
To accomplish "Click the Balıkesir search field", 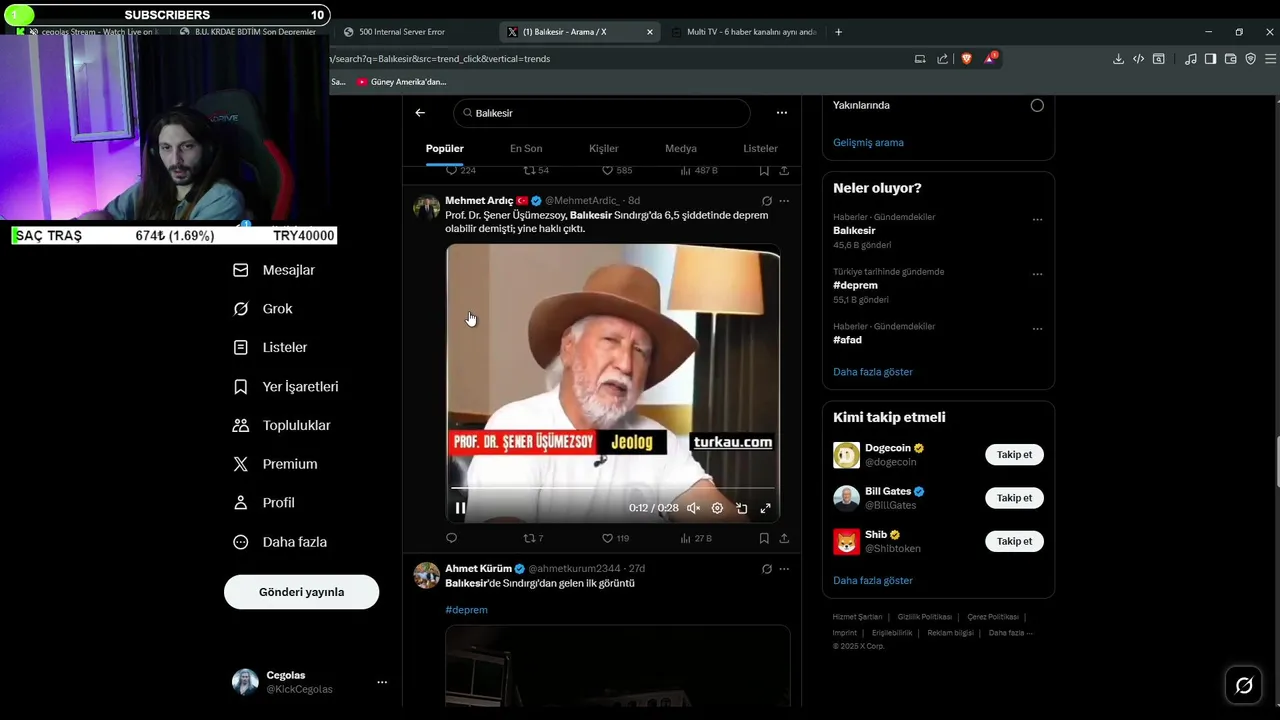I will pyautogui.click(x=601, y=113).
